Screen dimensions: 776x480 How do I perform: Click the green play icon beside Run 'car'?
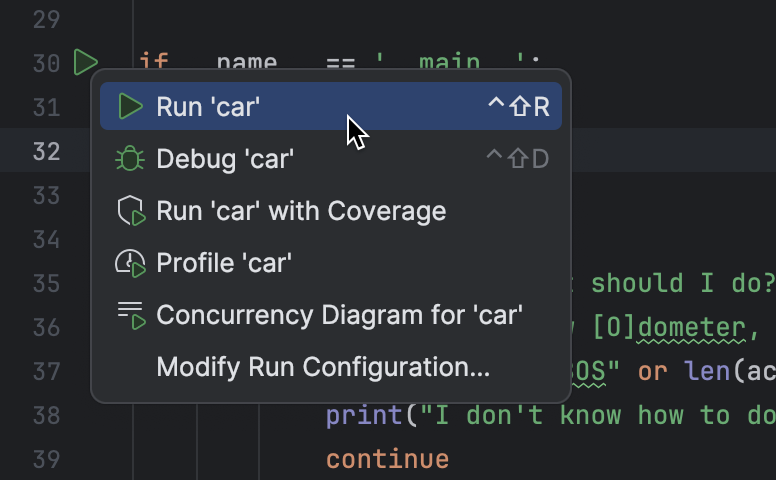[x=130, y=107]
